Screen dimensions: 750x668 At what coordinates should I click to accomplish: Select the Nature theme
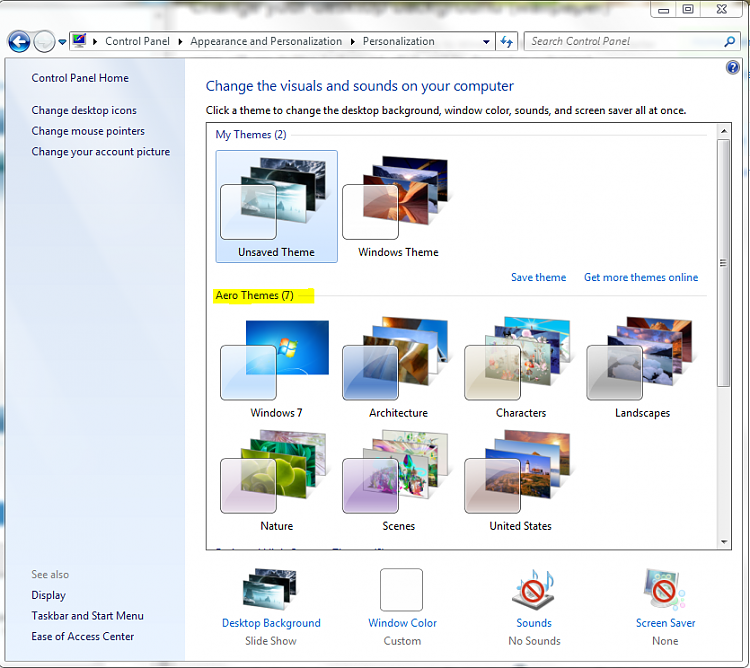point(276,480)
